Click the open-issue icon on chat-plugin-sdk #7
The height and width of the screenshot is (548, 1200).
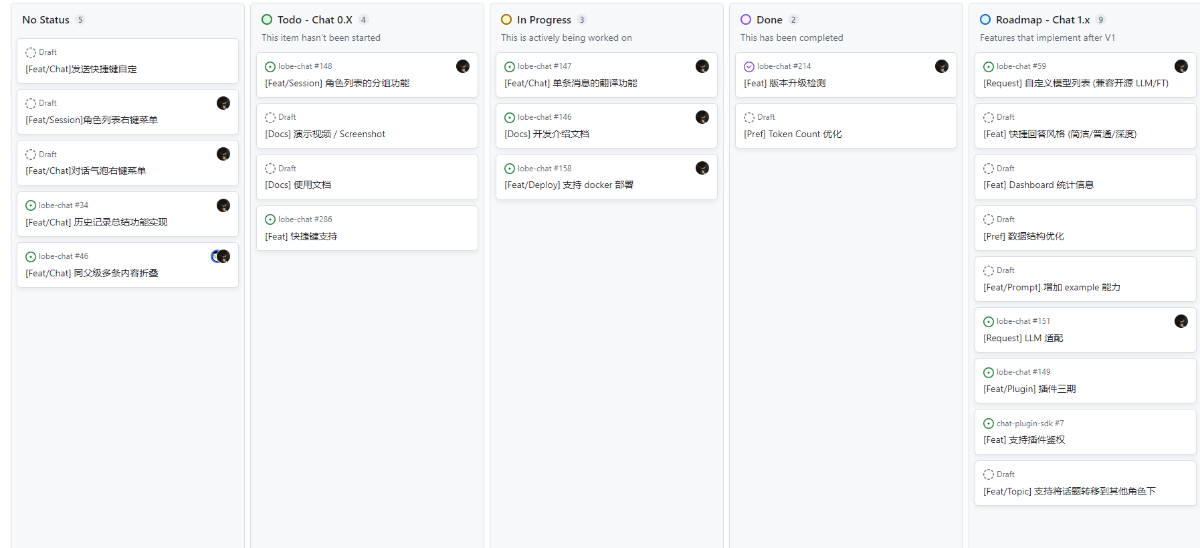pos(988,424)
